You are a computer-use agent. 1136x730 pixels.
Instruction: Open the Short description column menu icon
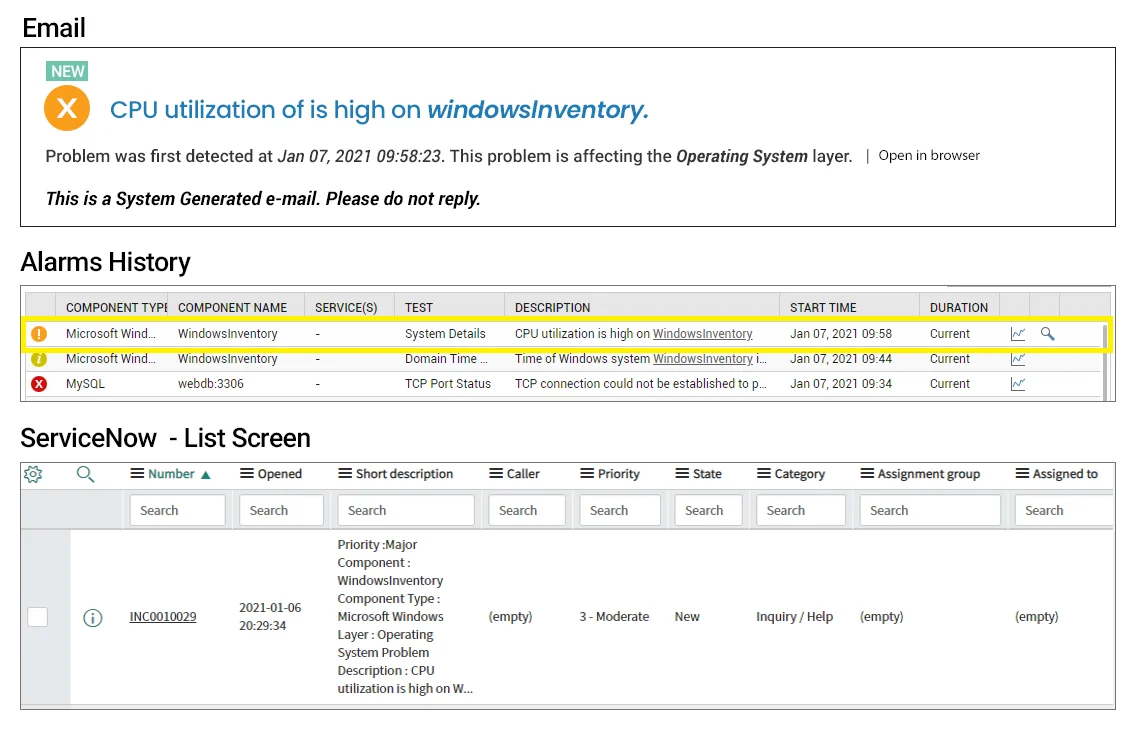[x=345, y=474]
